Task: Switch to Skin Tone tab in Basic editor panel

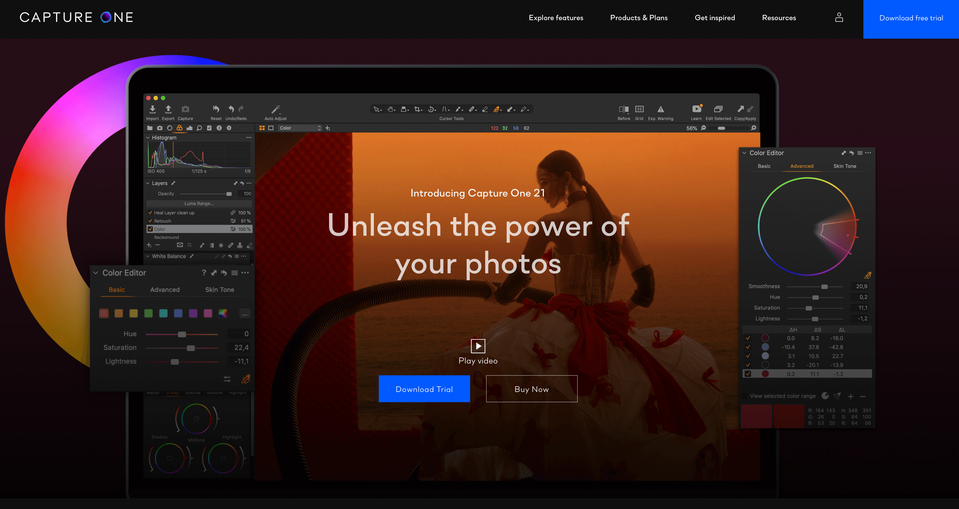Action: [x=220, y=290]
